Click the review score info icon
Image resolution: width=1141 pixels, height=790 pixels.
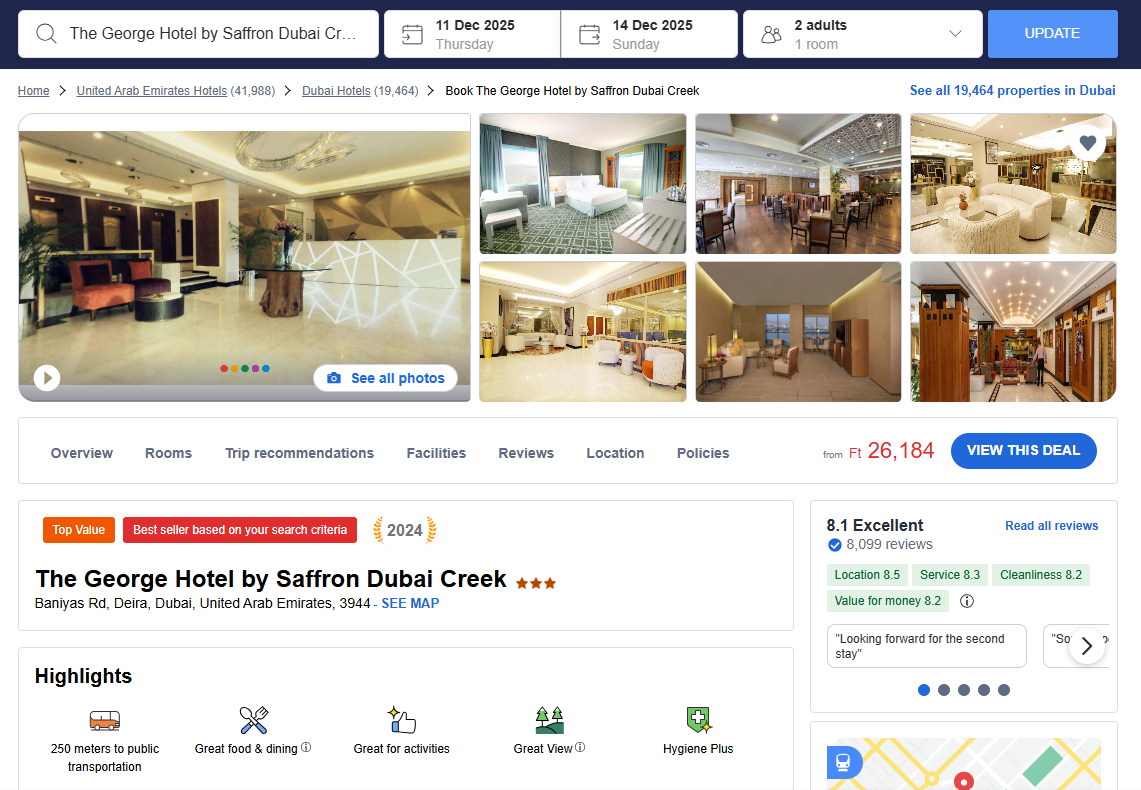[966, 601]
